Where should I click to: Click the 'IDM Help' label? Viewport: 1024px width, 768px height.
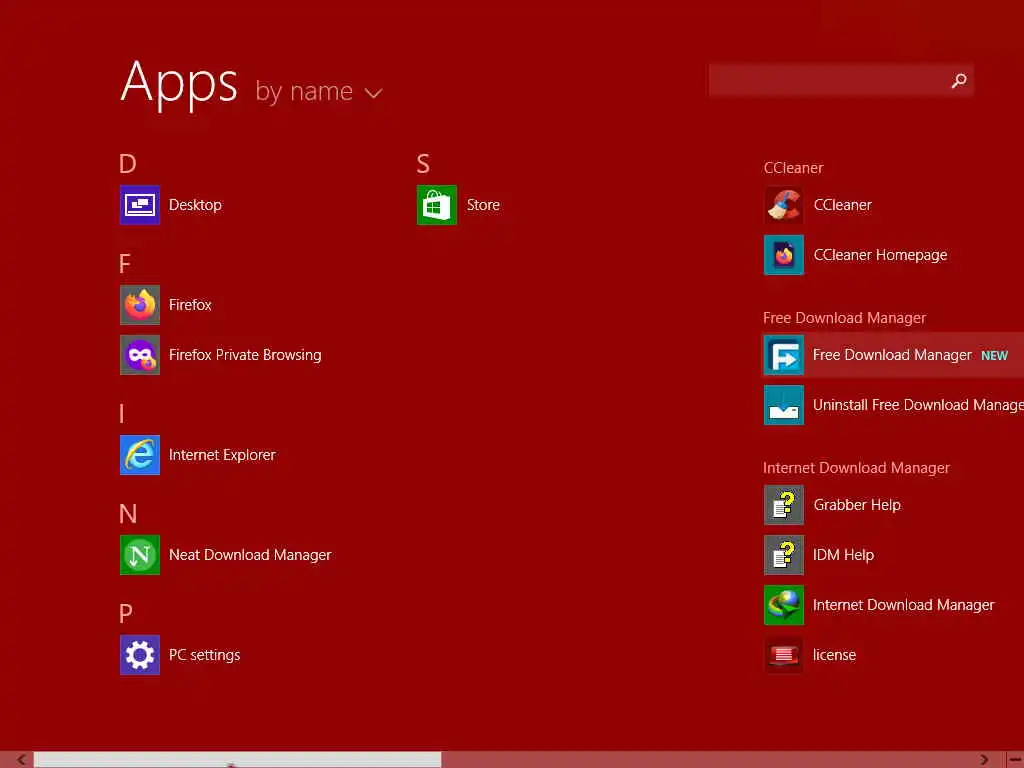click(x=843, y=555)
